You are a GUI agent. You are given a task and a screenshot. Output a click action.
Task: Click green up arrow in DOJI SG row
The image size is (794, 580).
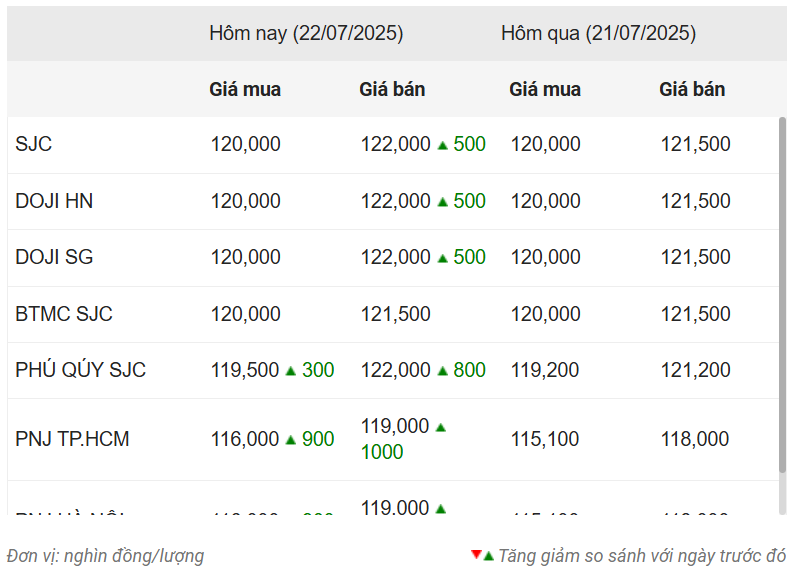442,258
